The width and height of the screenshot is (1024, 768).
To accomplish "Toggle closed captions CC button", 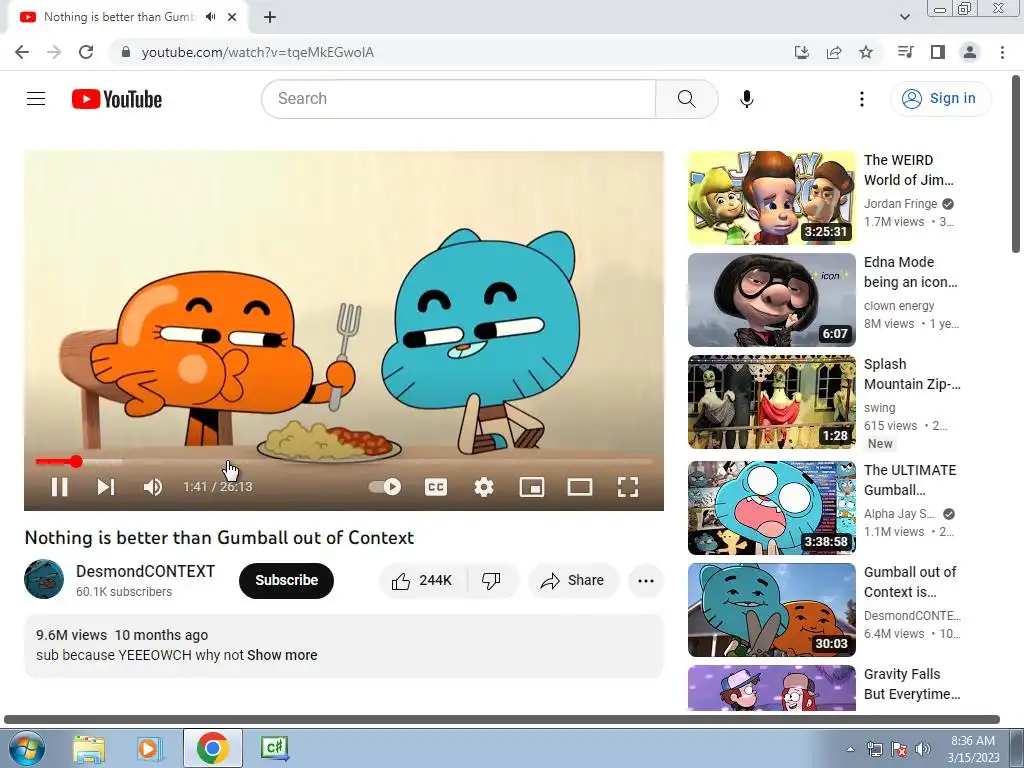I will pyautogui.click(x=436, y=487).
